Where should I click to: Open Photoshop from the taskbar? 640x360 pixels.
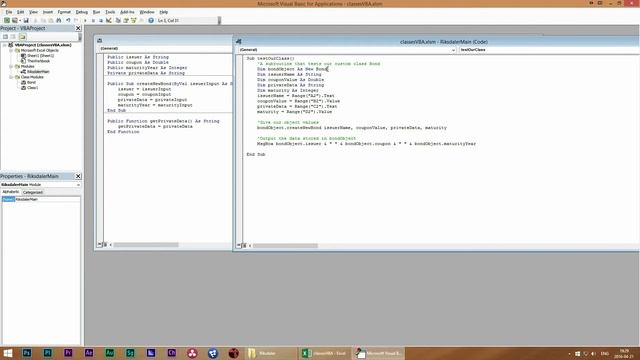click(27, 353)
